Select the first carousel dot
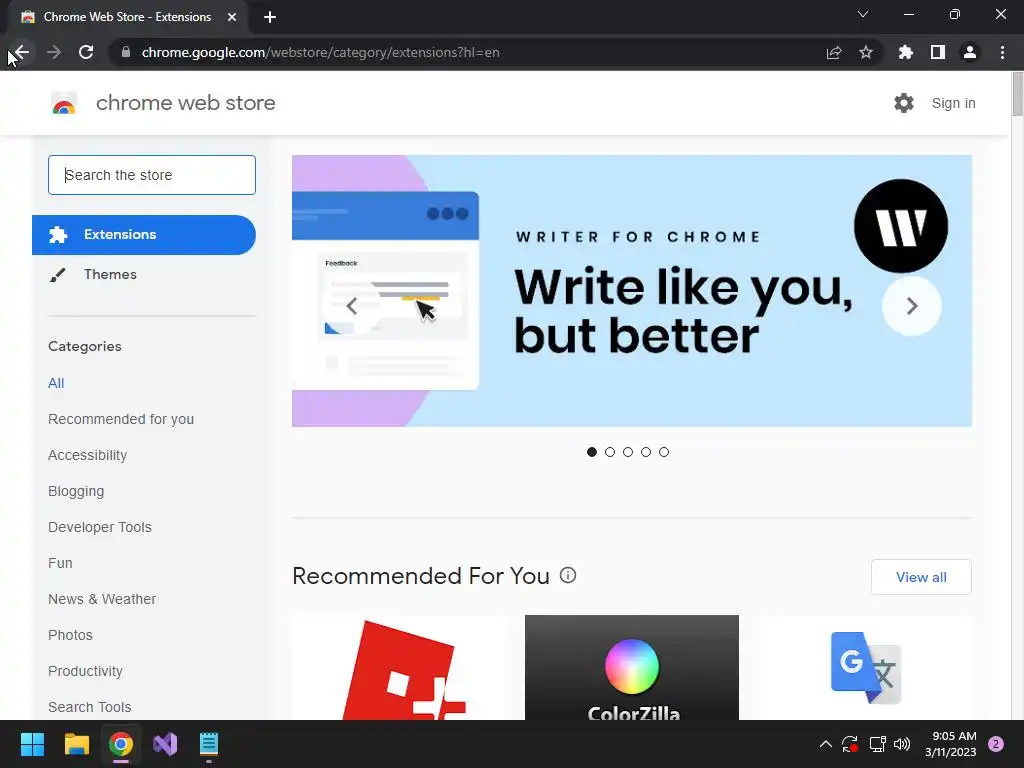This screenshot has height=768, width=1024. (x=592, y=452)
